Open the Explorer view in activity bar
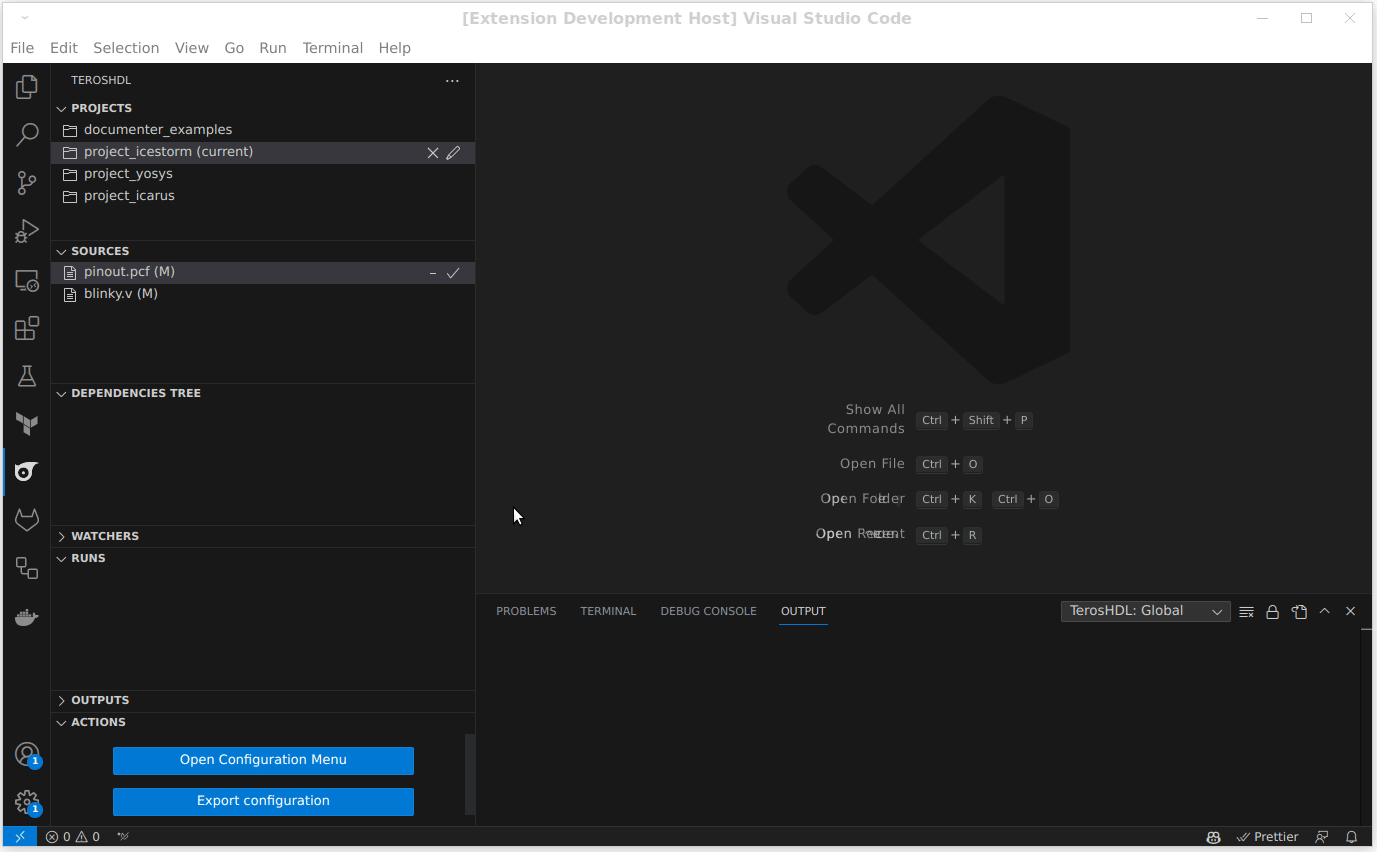Screen dimensions: 1377x852 (x=27, y=87)
